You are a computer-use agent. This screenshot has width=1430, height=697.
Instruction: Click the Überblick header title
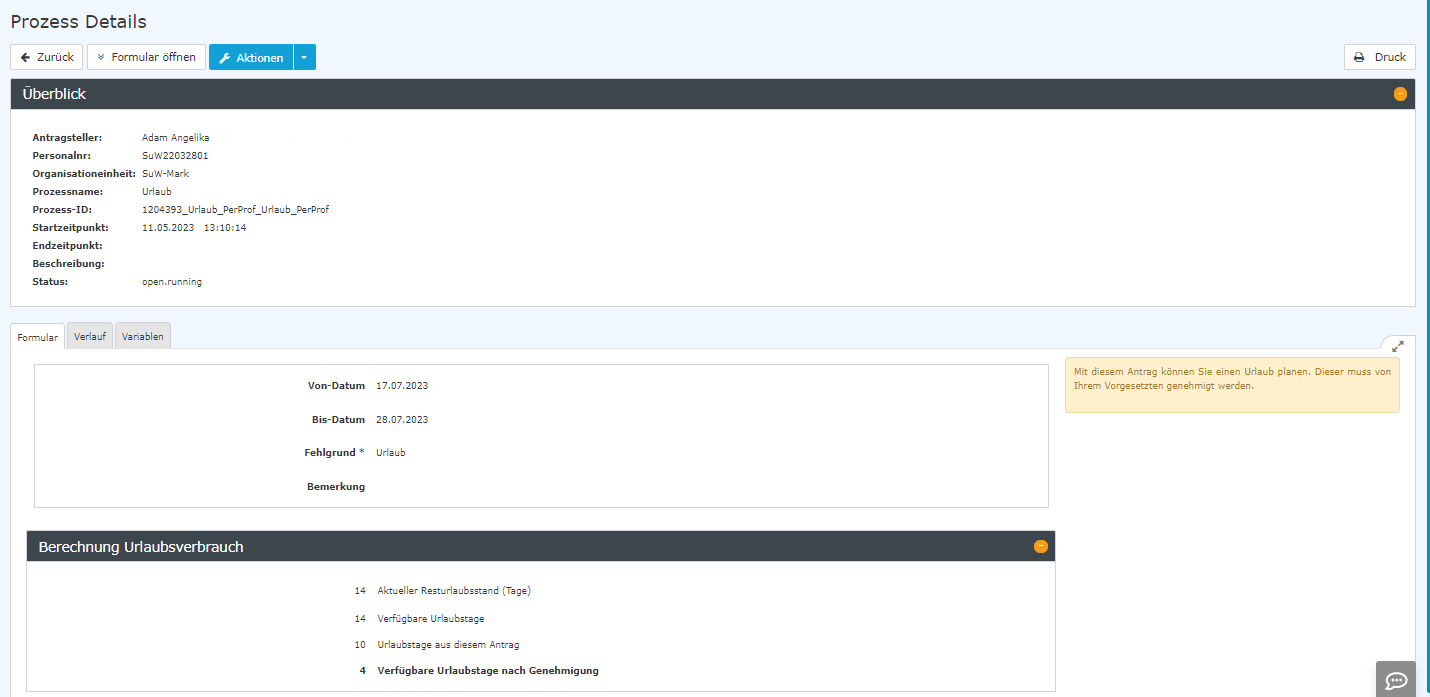54,94
